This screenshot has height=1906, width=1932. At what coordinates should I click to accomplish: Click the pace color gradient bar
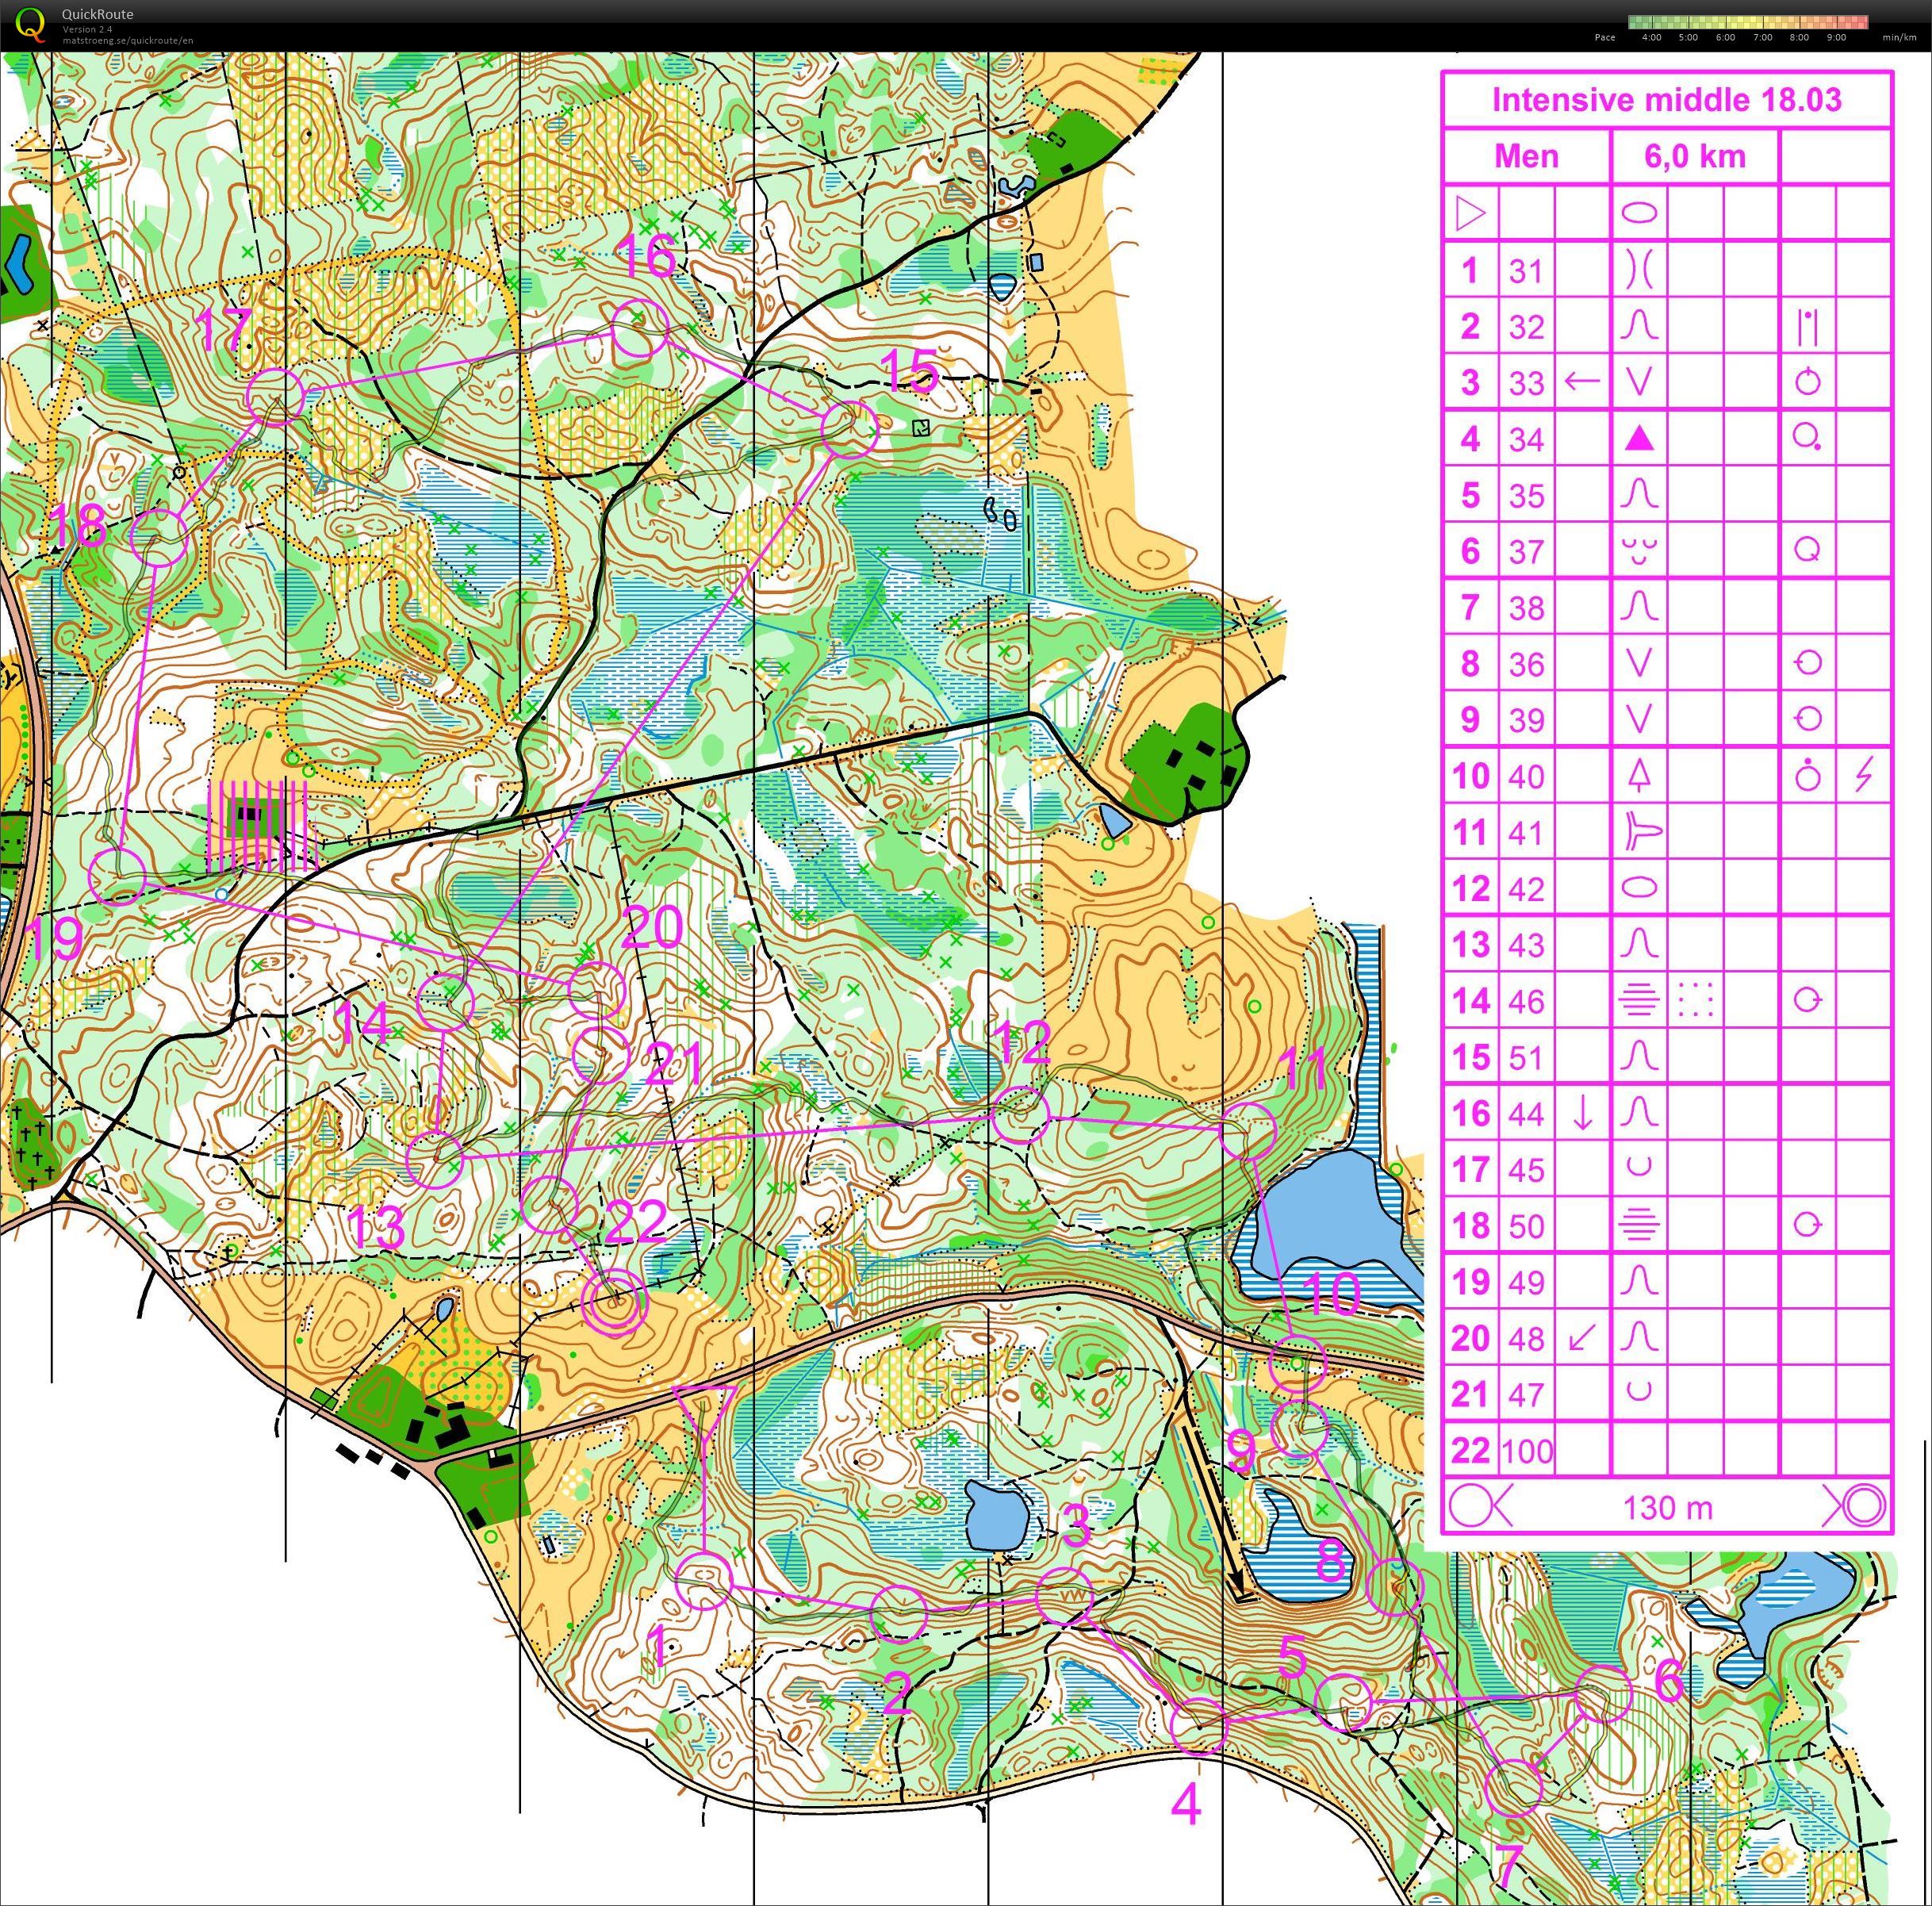1747,22
